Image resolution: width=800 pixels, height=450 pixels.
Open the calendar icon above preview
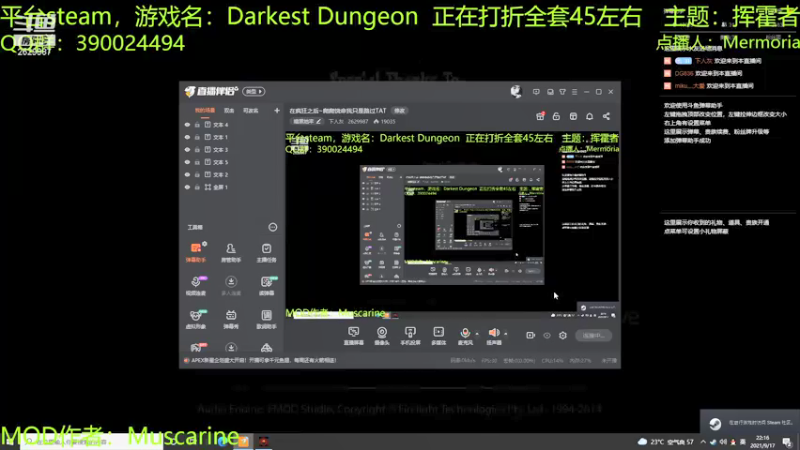point(573,116)
